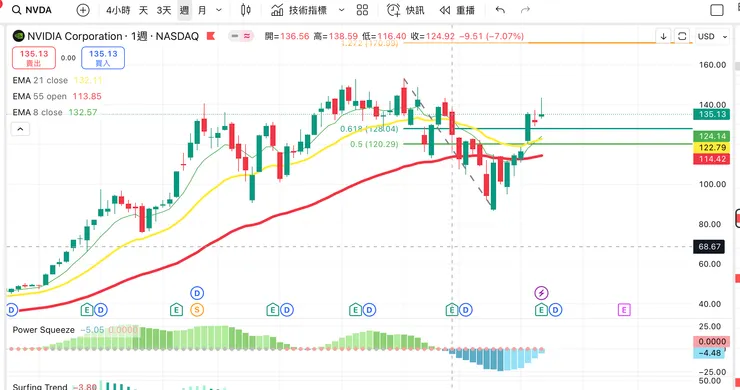Click the red 135.13 賣出 sell button
Viewport: 740px width, 390px height.
pos(34,58)
